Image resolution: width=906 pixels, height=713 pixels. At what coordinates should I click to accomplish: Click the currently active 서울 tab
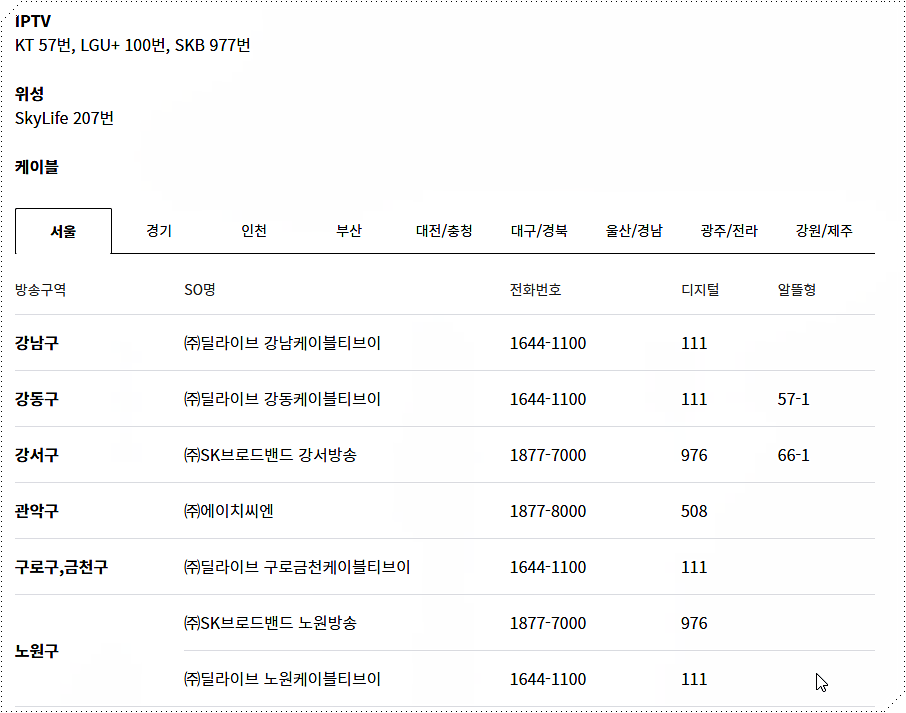coord(62,229)
